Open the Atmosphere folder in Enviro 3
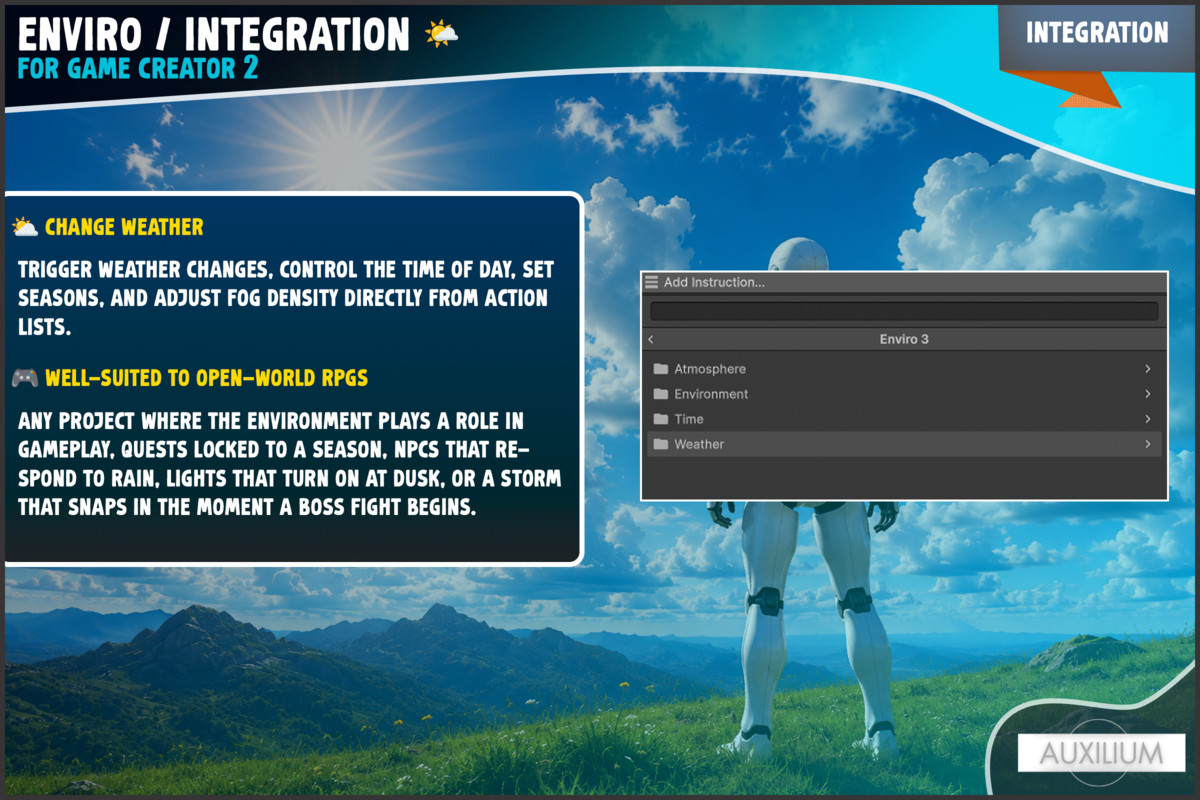The height and width of the screenshot is (800, 1200). point(904,369)
